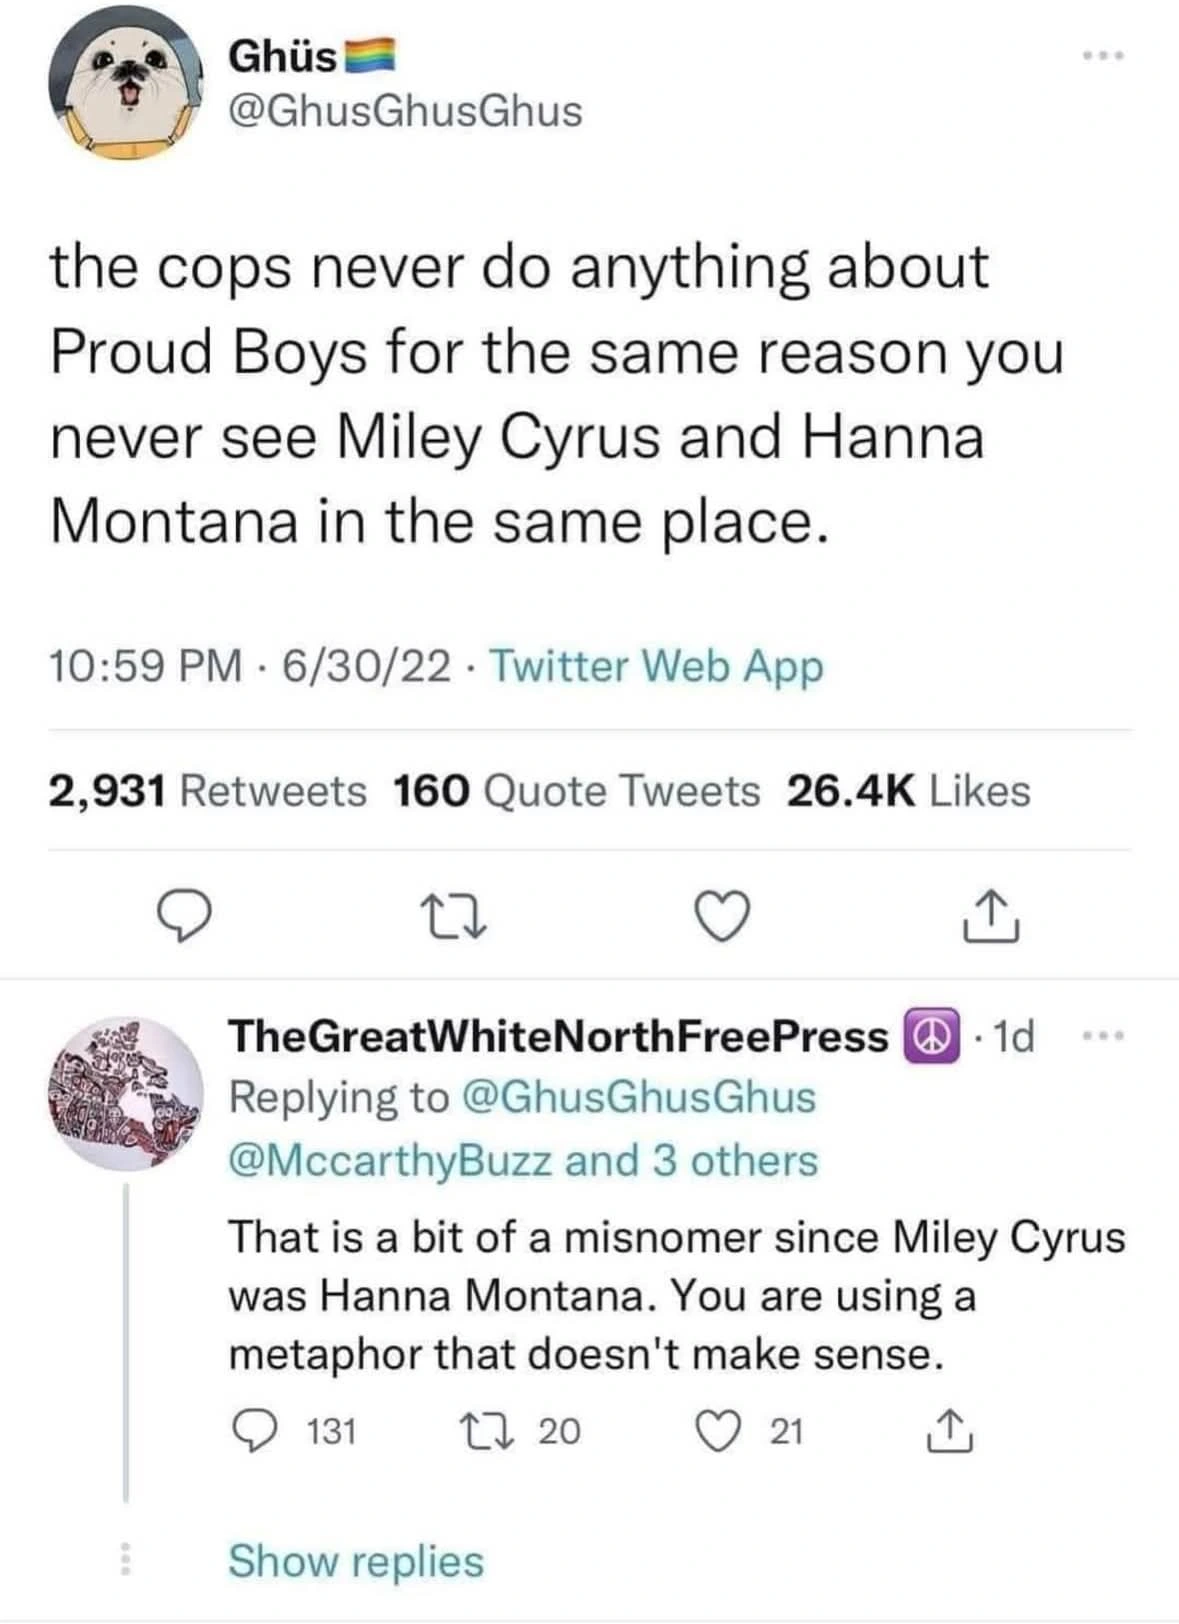Click the Twitter Web App source link
Screen dimensions: 1179x1624
pos(657,666)
